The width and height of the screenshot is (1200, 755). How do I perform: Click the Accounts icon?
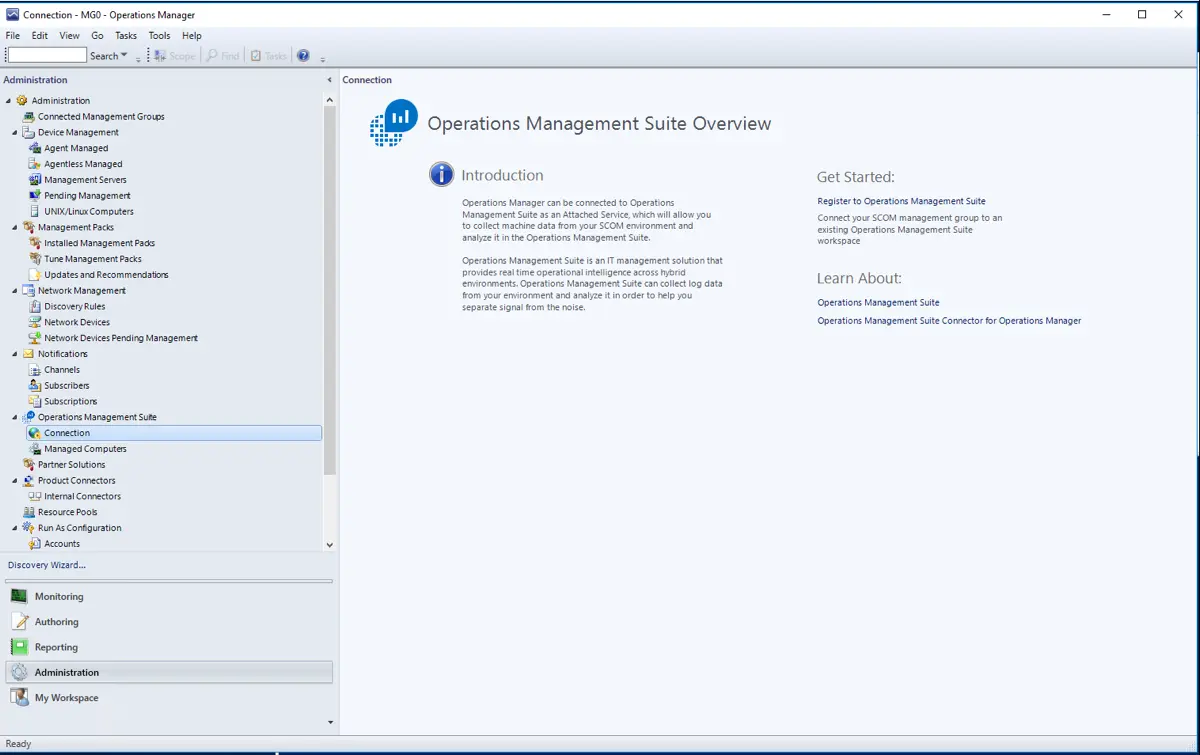coord(35,544)
